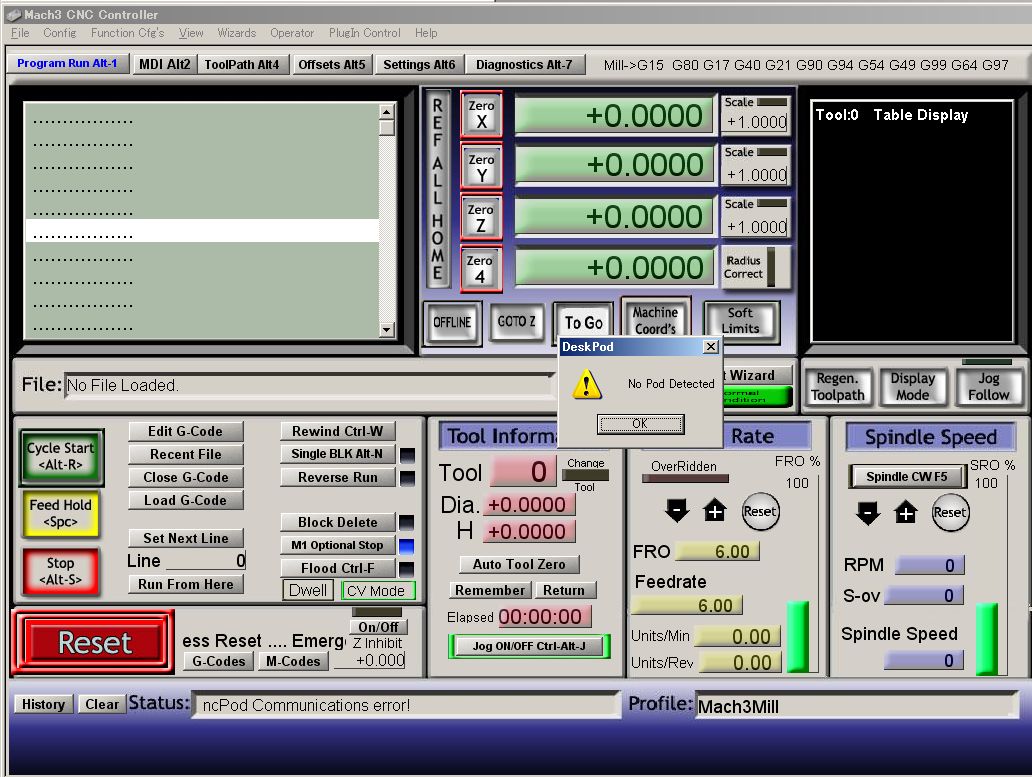Open the Function Cfg's menu
The width and height of the screenshot is (1032, 777).
[127, 33]
